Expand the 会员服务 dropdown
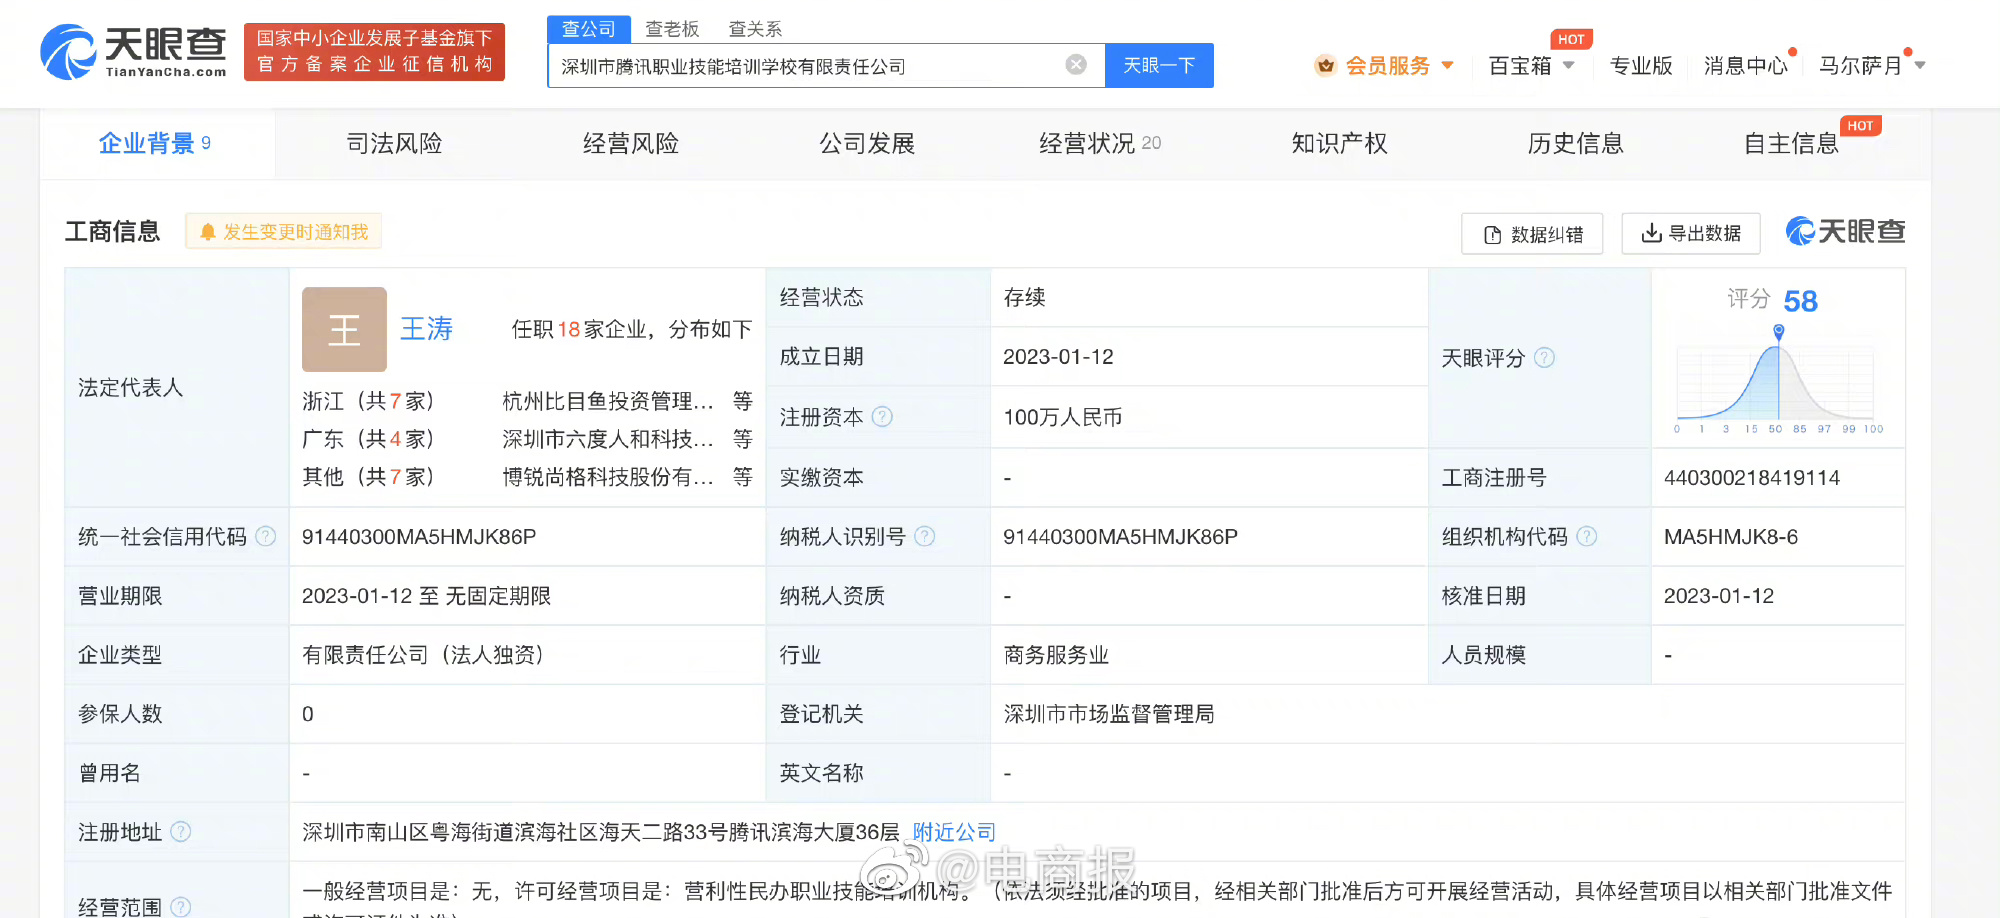 (1448, 66)
